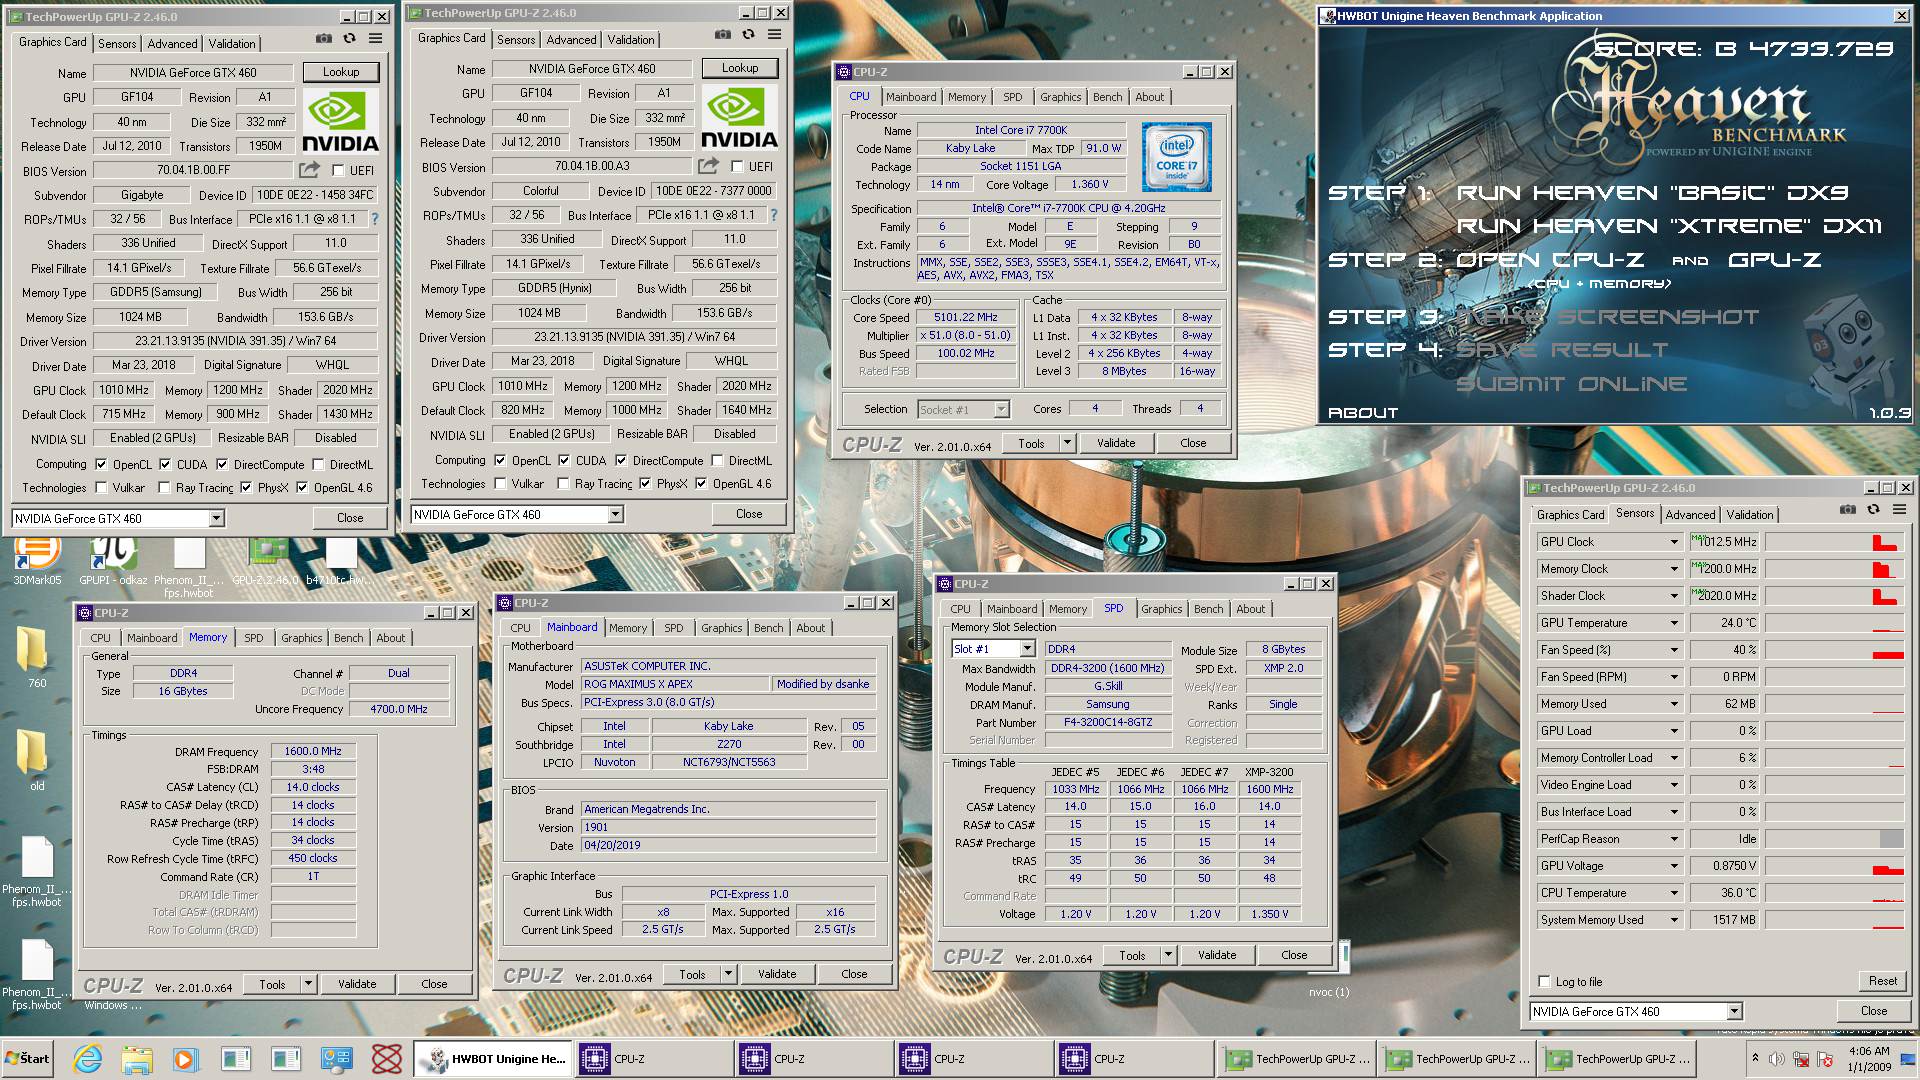Open hamburger menu in GPU-Z Sensors window
The height and width of the screenshot is (1080, 1920).
pos(1898,510)
